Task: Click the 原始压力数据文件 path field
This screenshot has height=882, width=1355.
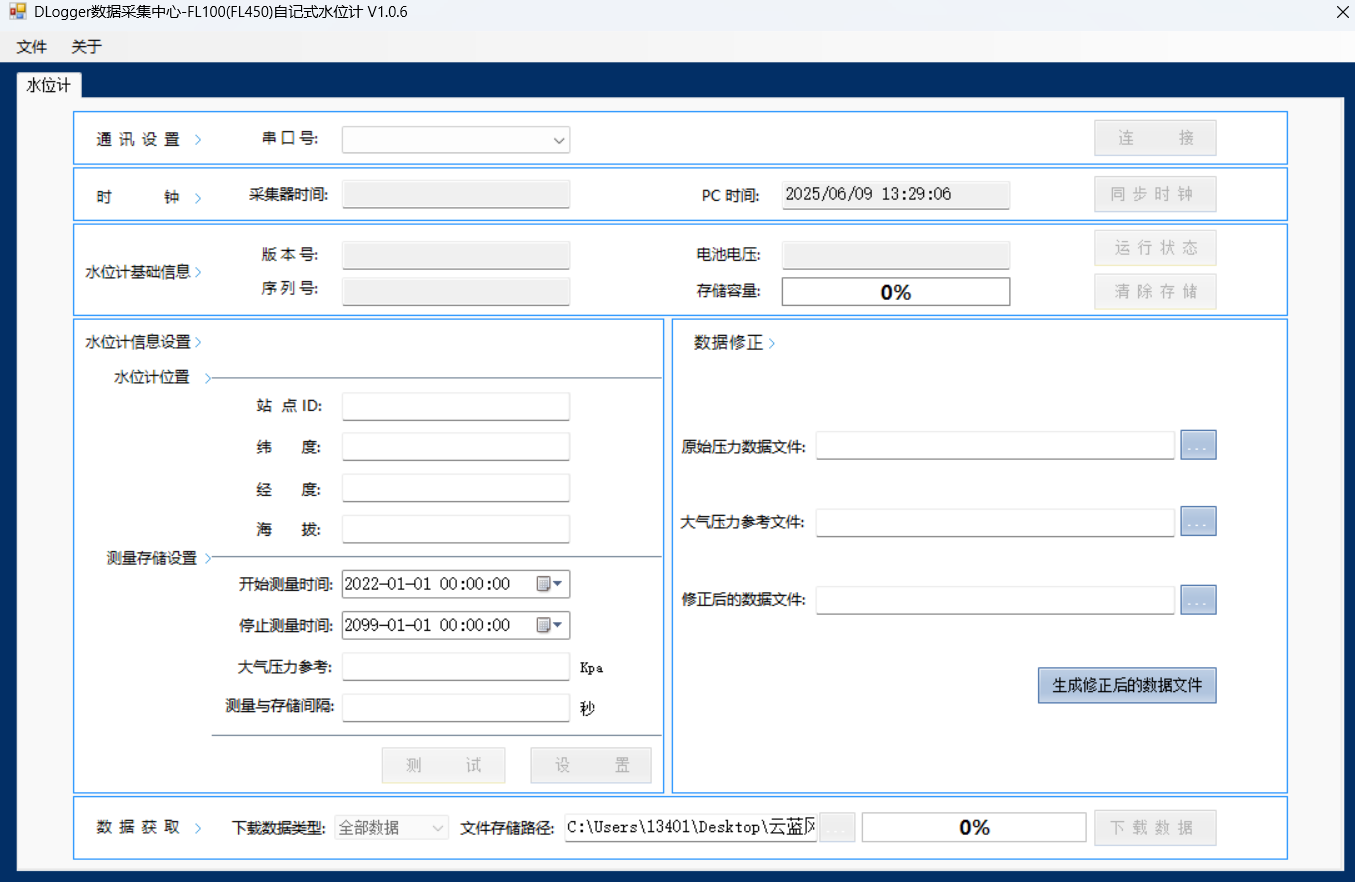Action: [x=995, y=446]
